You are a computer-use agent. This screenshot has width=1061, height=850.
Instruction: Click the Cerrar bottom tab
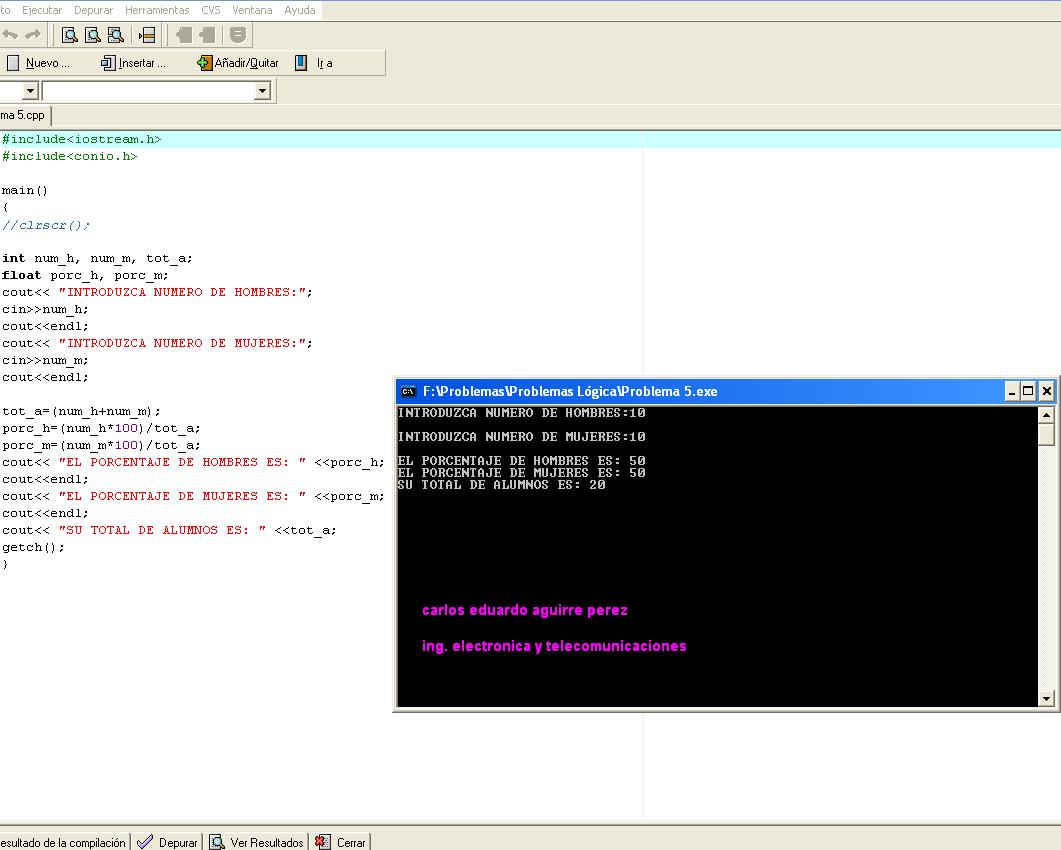coord(341,842)
